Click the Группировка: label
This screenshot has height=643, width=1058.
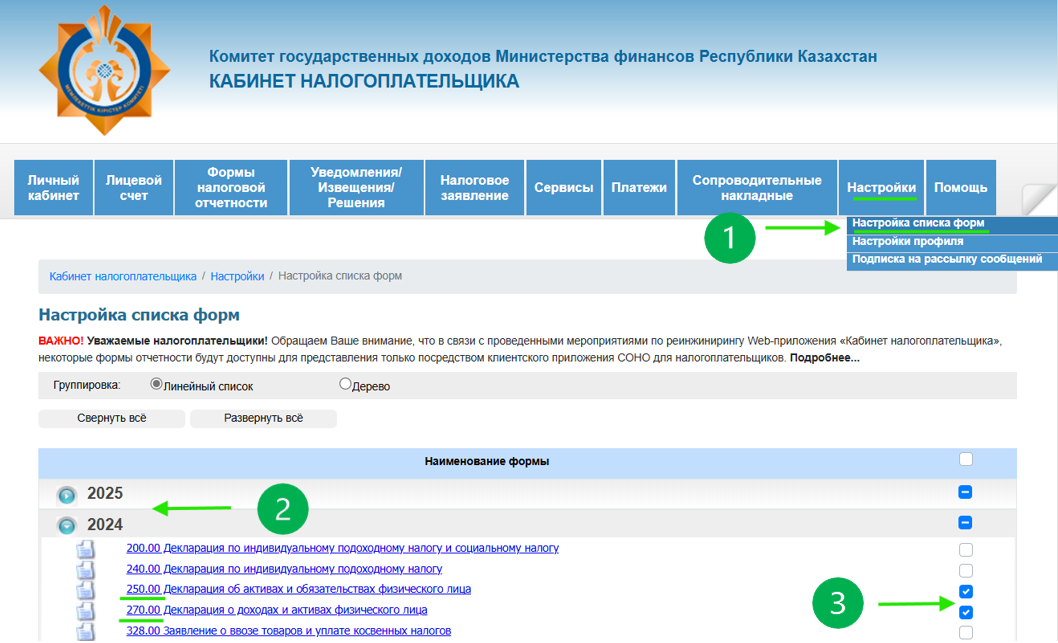point(87,385)
